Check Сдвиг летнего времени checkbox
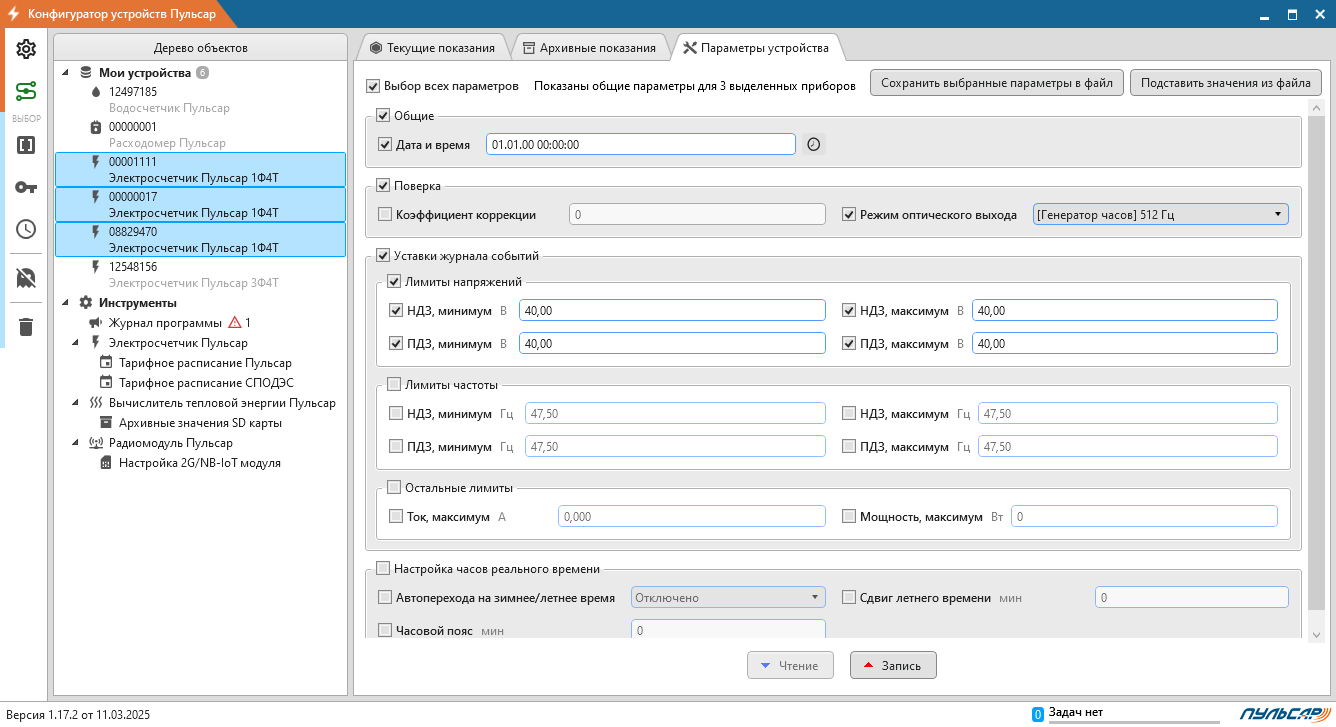Viewport: 1336px width, 727px height. tap(849, 598)
